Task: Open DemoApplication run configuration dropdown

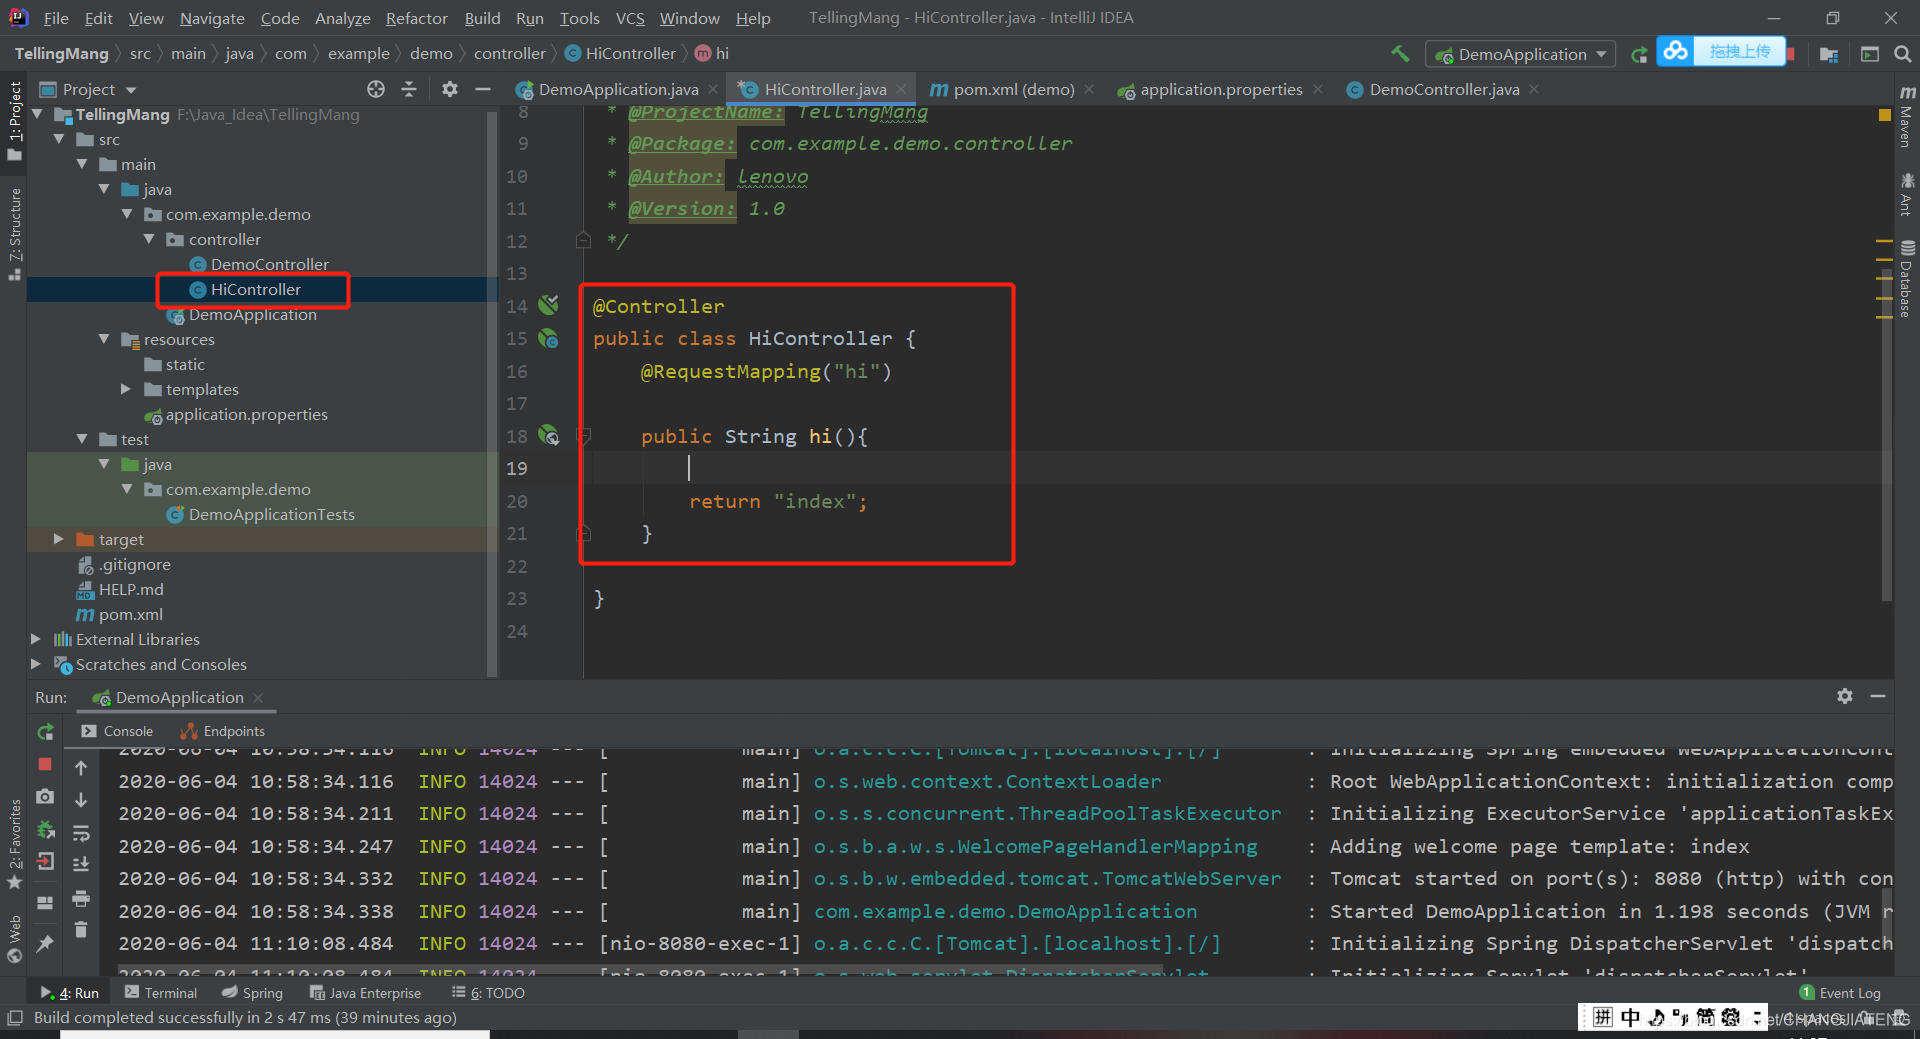Action: pyautogui.click(x=1521, y=54)
